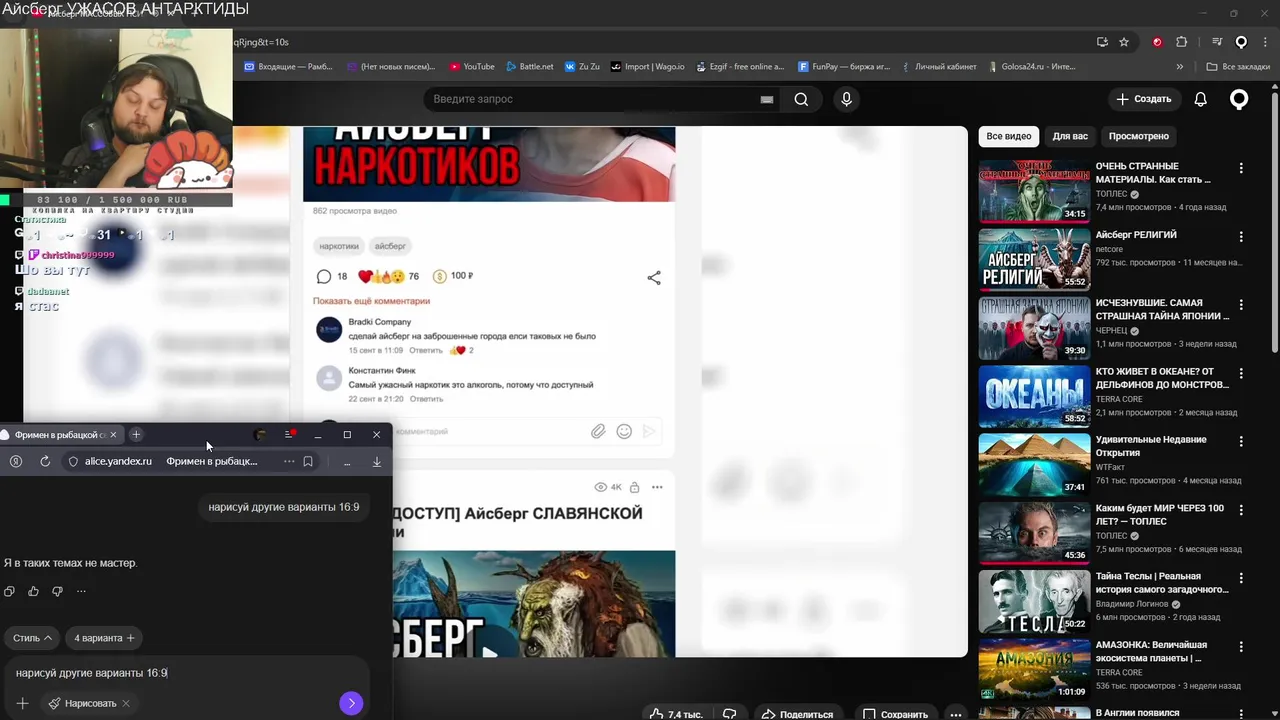Click the YouTube page vertical scrollbar

(1274, 222)
